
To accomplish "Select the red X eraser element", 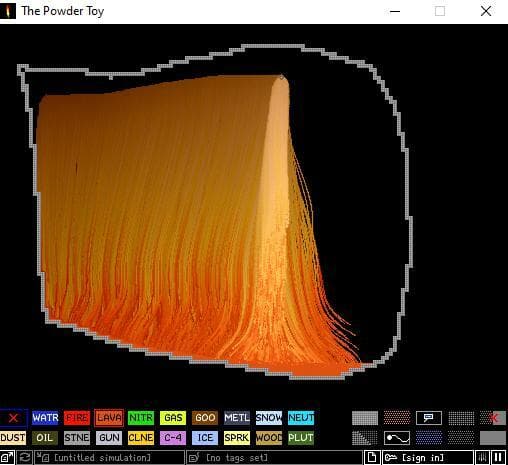I will pyautogui.click(x=13, y=418).
